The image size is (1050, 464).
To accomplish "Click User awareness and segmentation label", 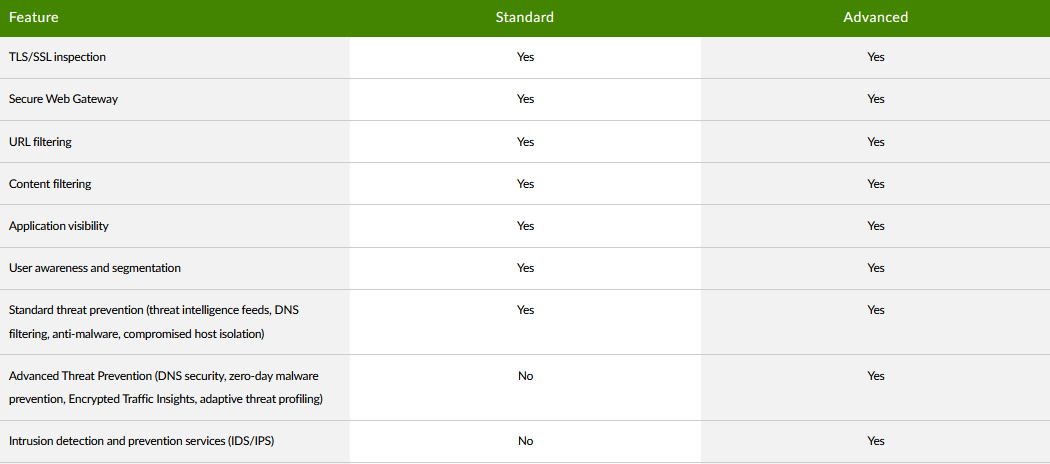I will coord(95,268).
